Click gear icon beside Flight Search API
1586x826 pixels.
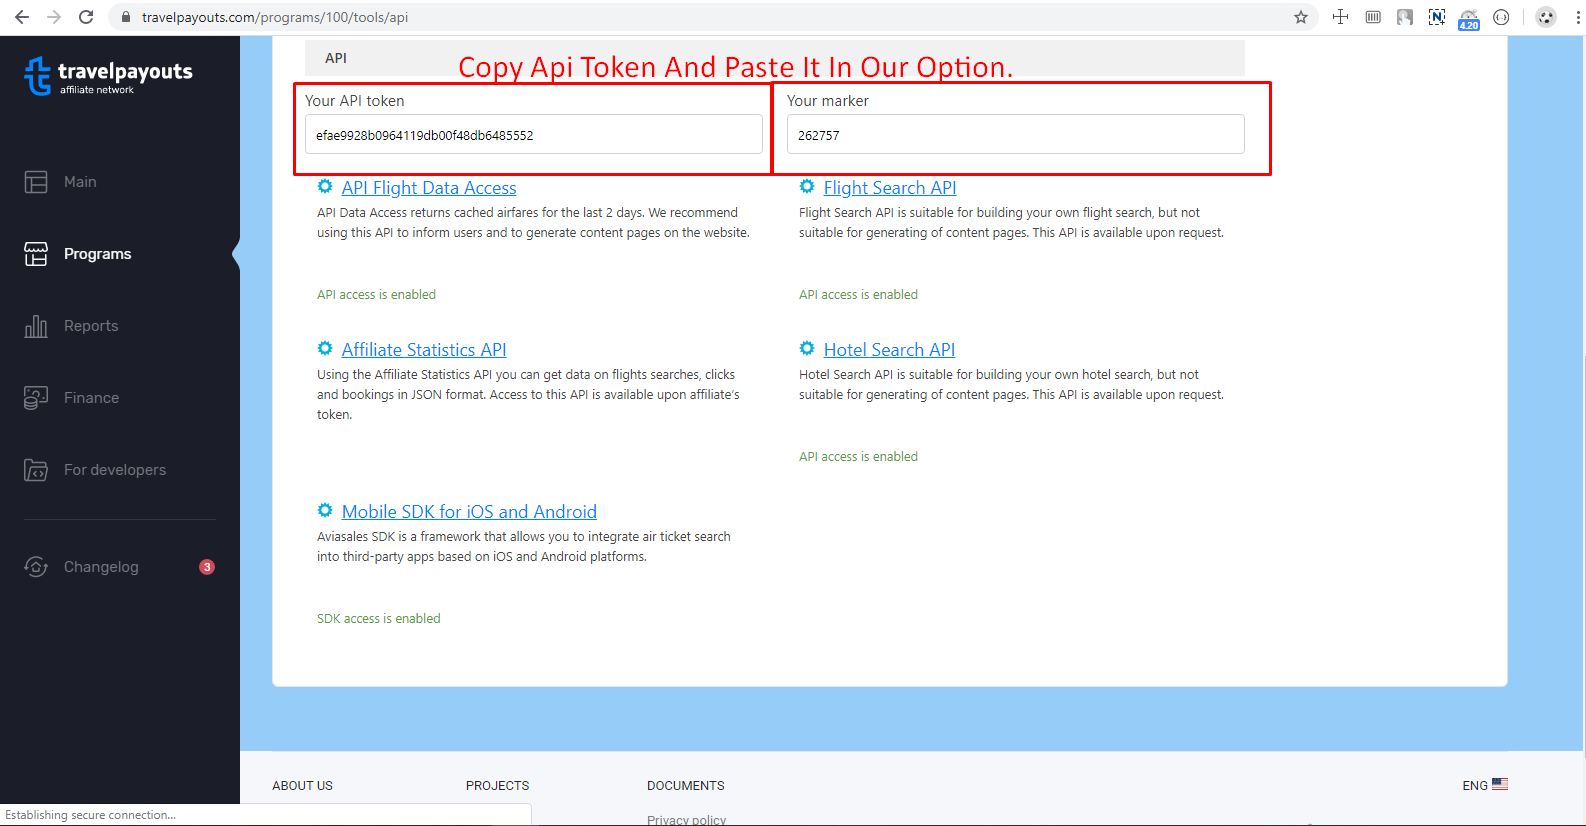tap(807, 186)
